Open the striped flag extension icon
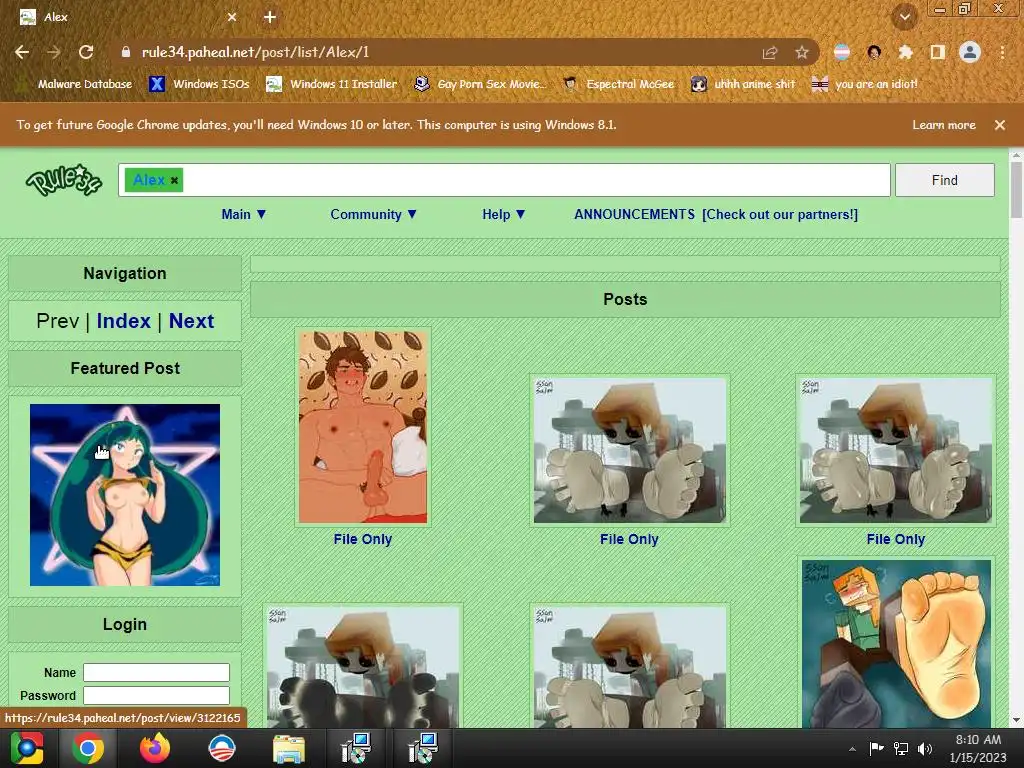This screenshot has width=1024, height=768. click(x=842, y=52)
